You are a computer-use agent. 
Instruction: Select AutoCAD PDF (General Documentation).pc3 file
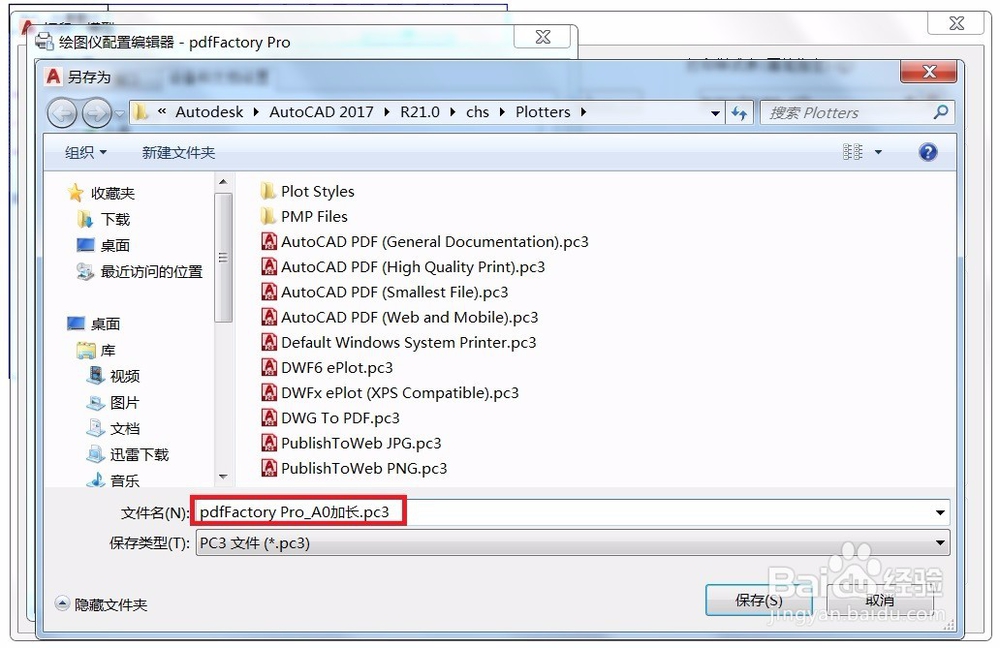point(425,241)
